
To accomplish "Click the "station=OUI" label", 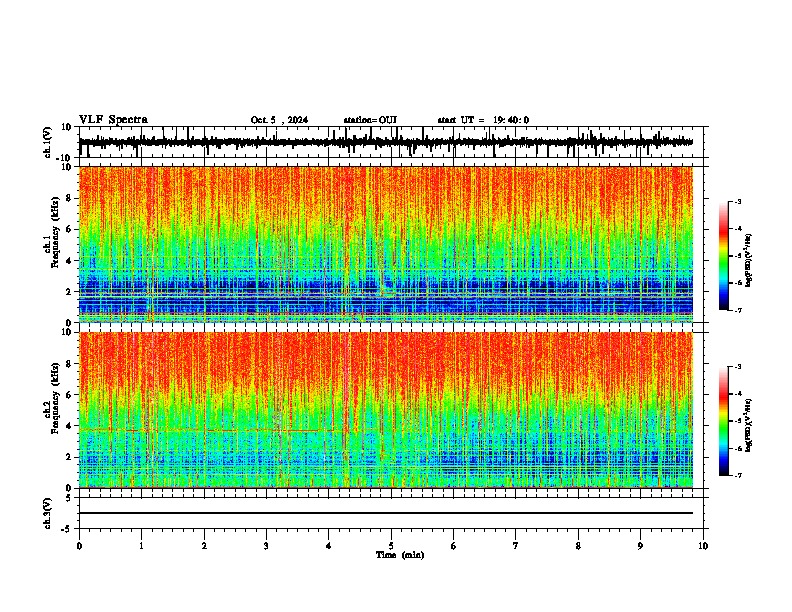I will tap(370, 120).
